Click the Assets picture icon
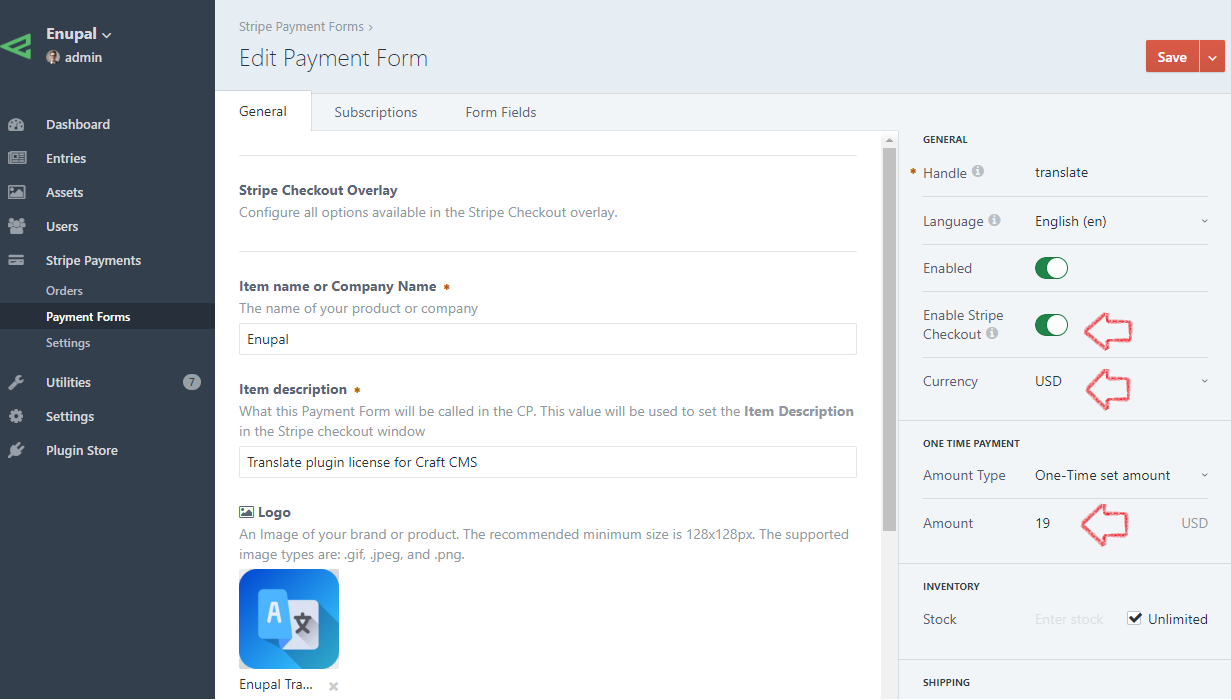 pyautogui.click(x=16, y=192)
